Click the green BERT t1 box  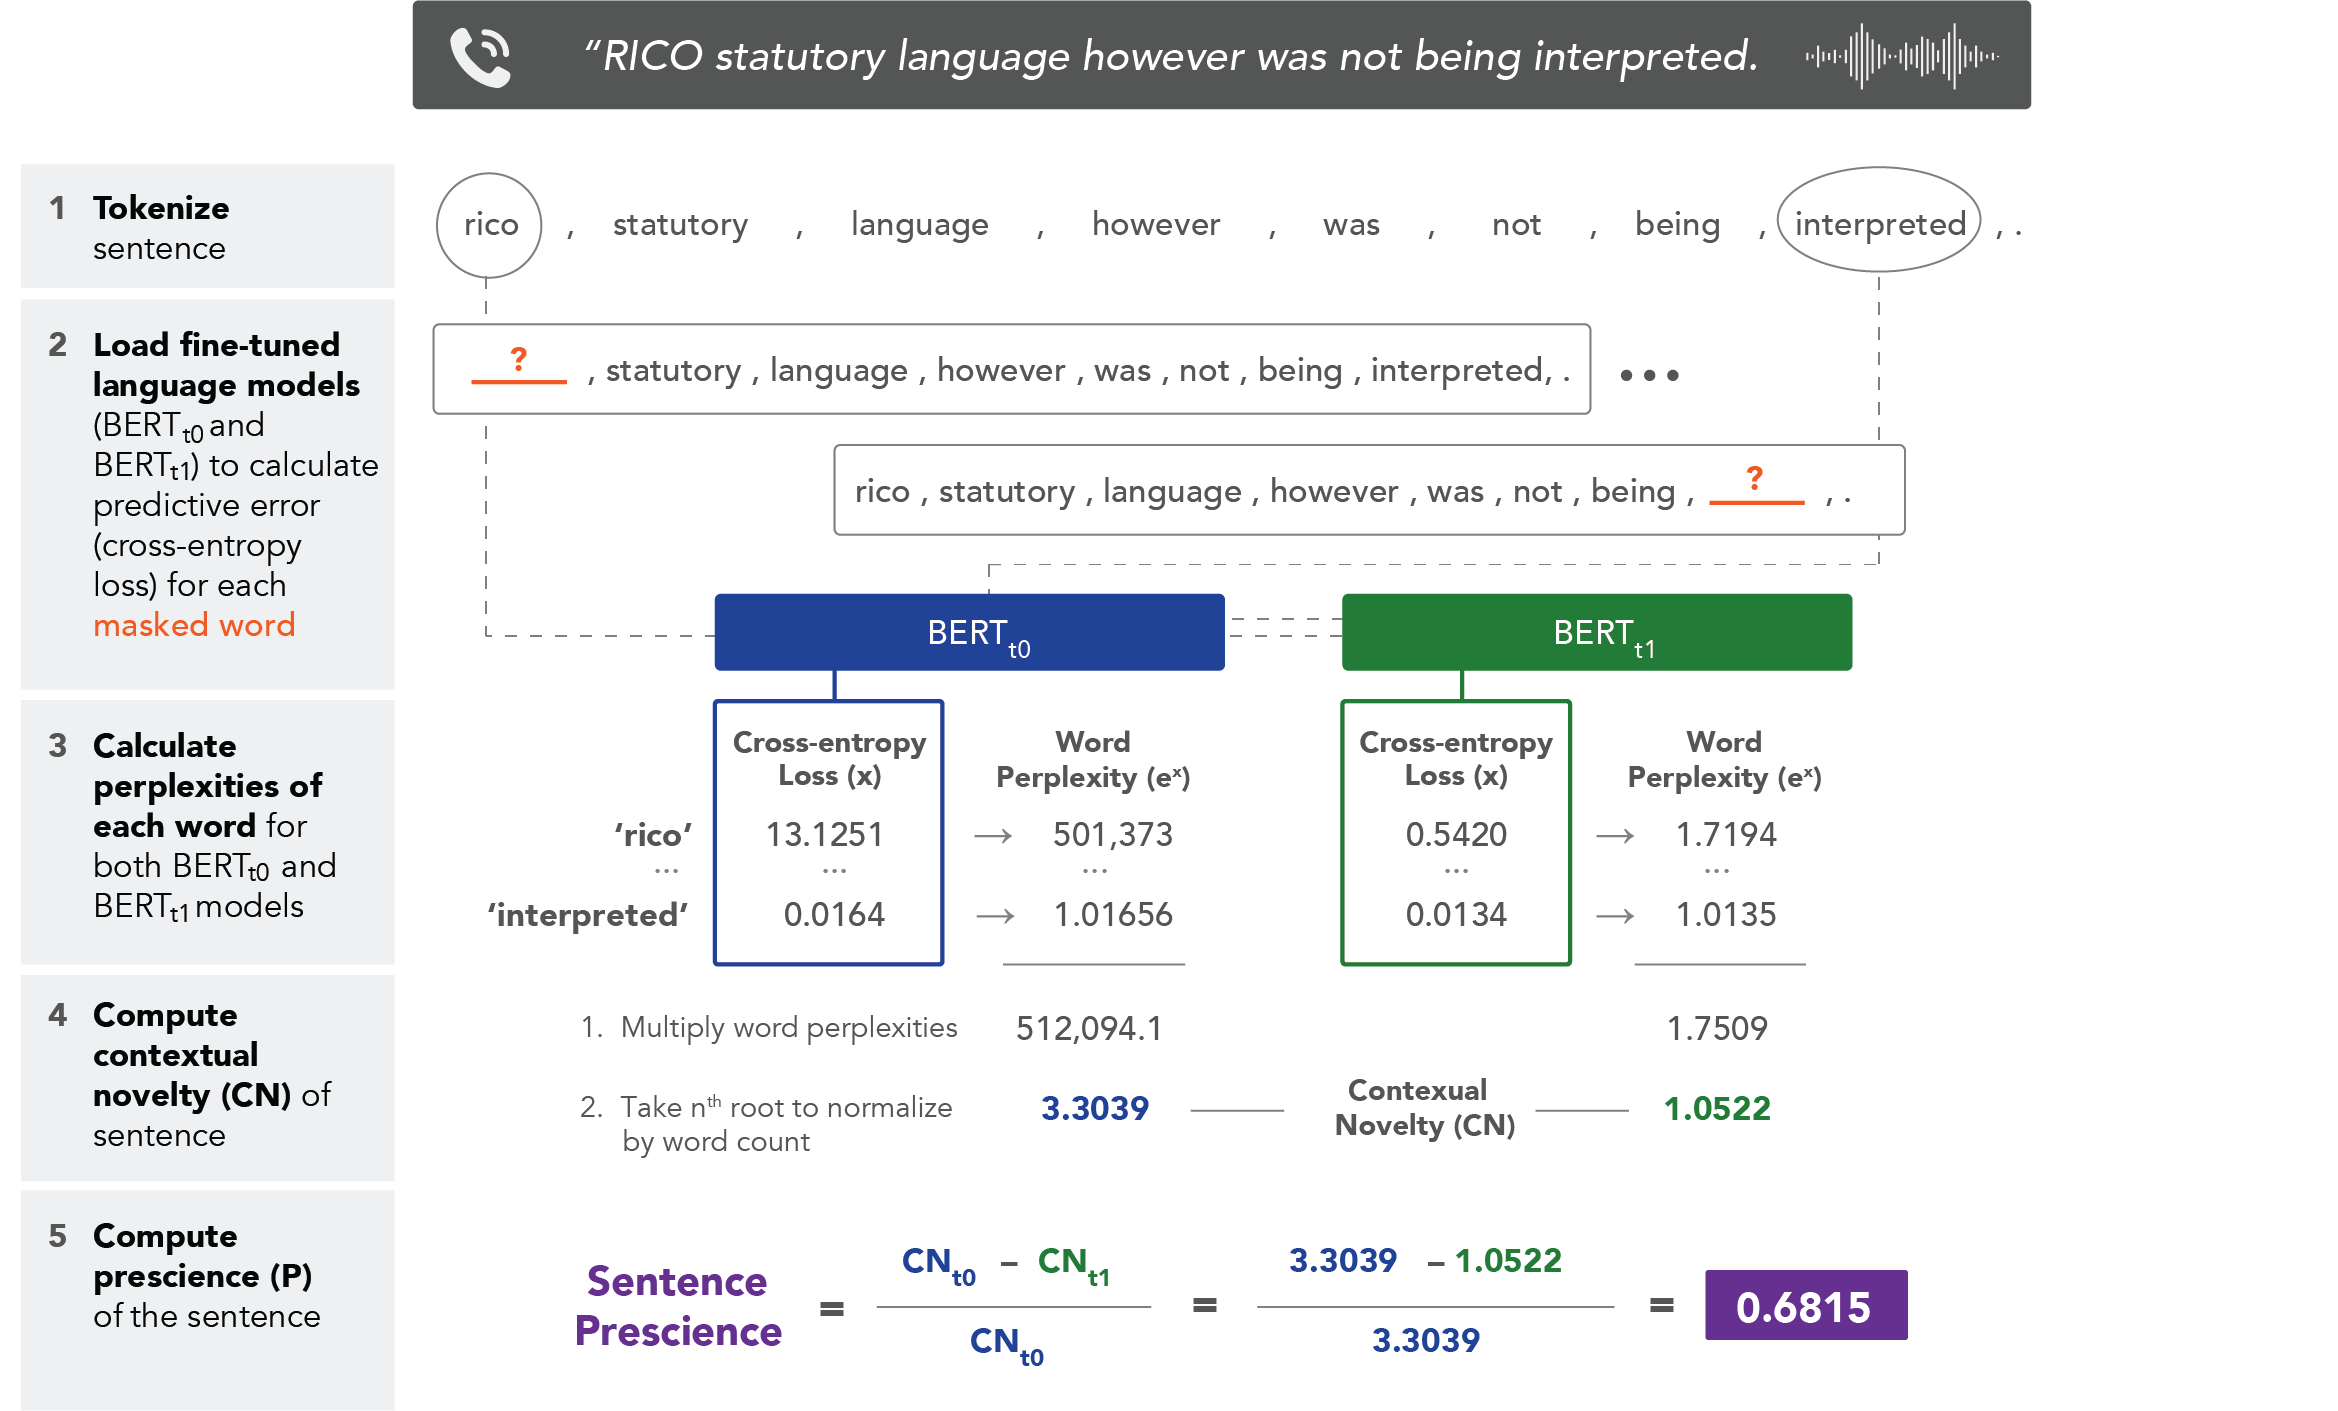tap(1596, 632)
